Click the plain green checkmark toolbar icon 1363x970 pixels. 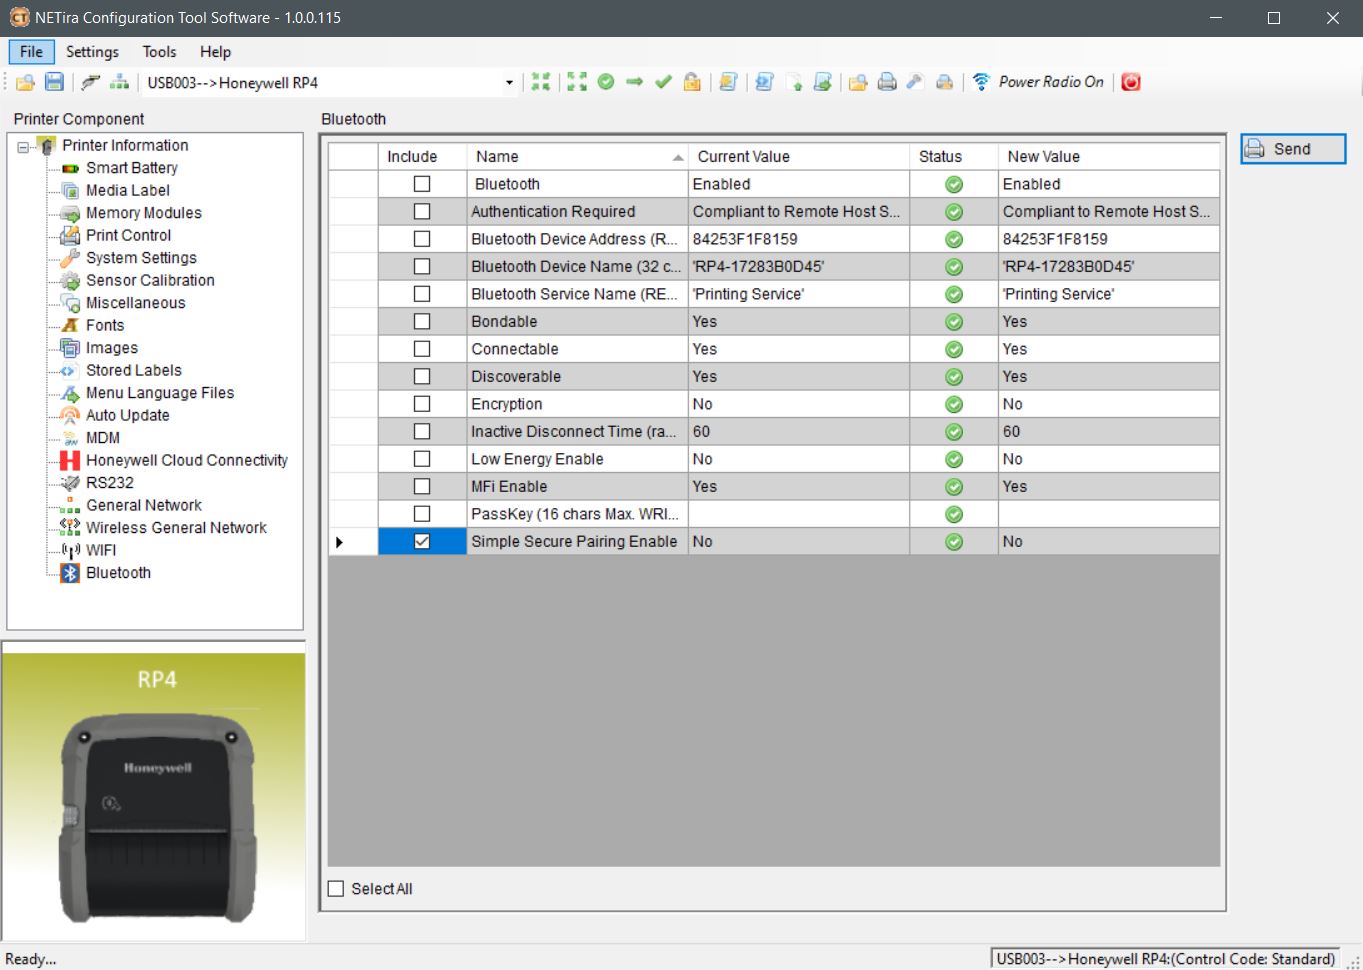pos(662,82)
